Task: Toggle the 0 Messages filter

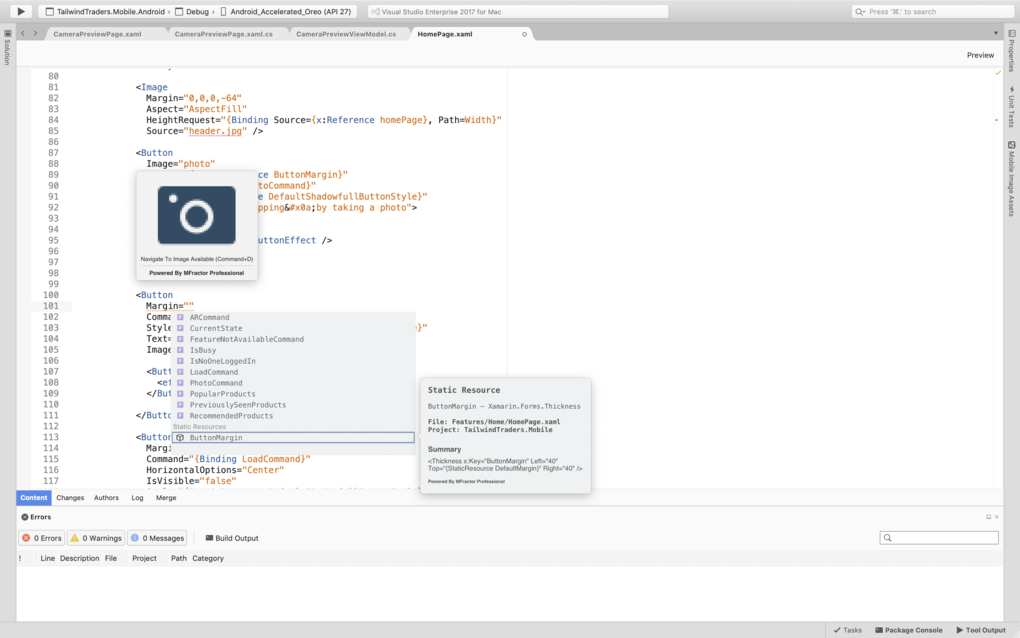Action: coord(157,538)
